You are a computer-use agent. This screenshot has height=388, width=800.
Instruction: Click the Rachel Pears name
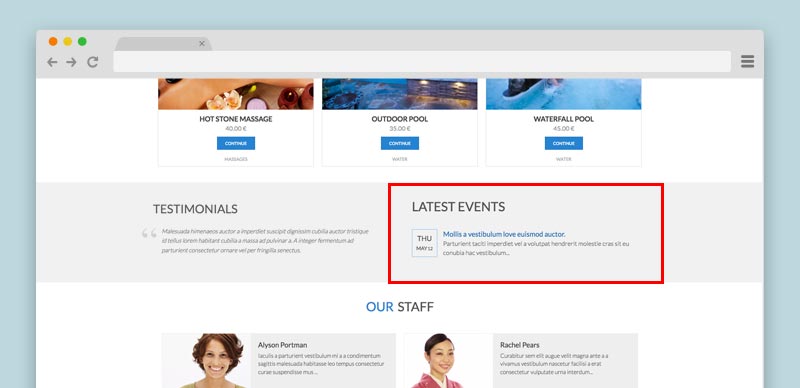[x=519, y=345]
